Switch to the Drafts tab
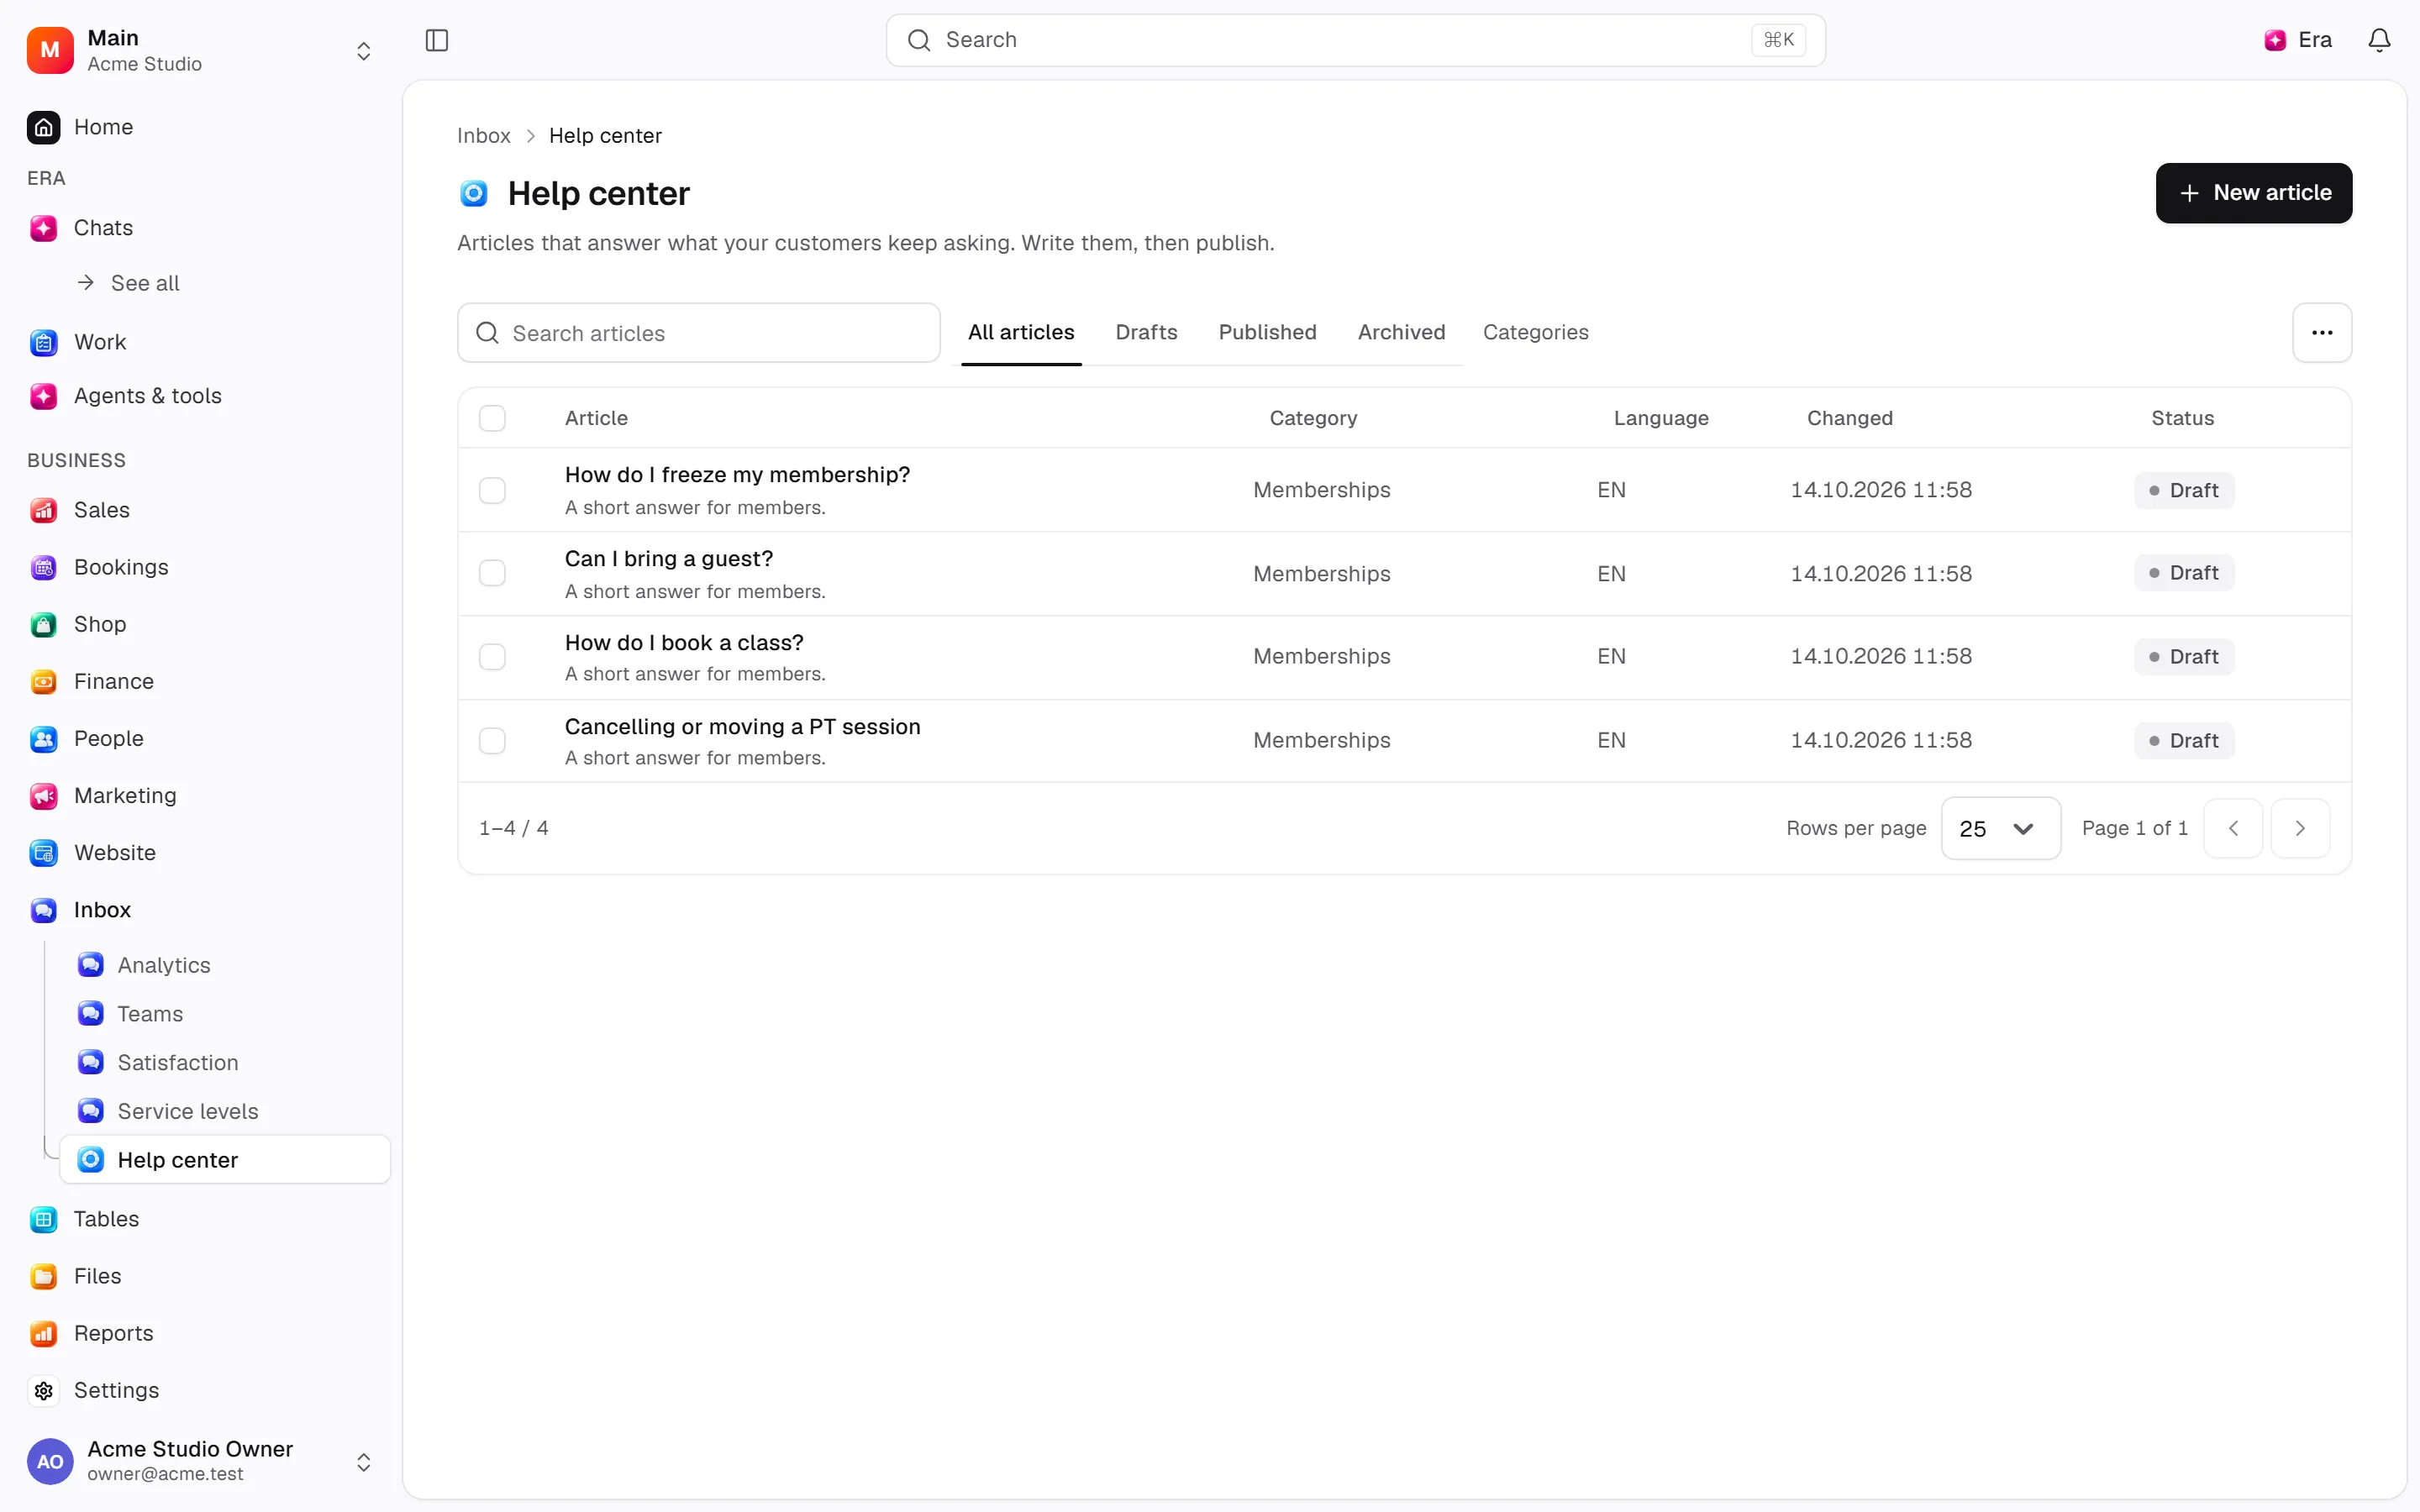Image resolution: width=2420 pixels, height=1512 pixels. tap(1146, 332)
